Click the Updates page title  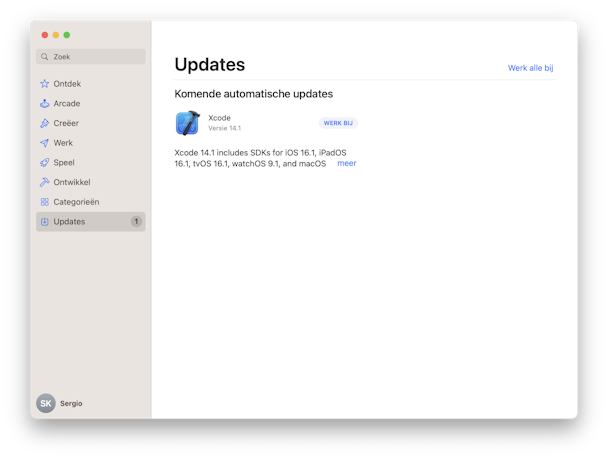coord(210,64)
